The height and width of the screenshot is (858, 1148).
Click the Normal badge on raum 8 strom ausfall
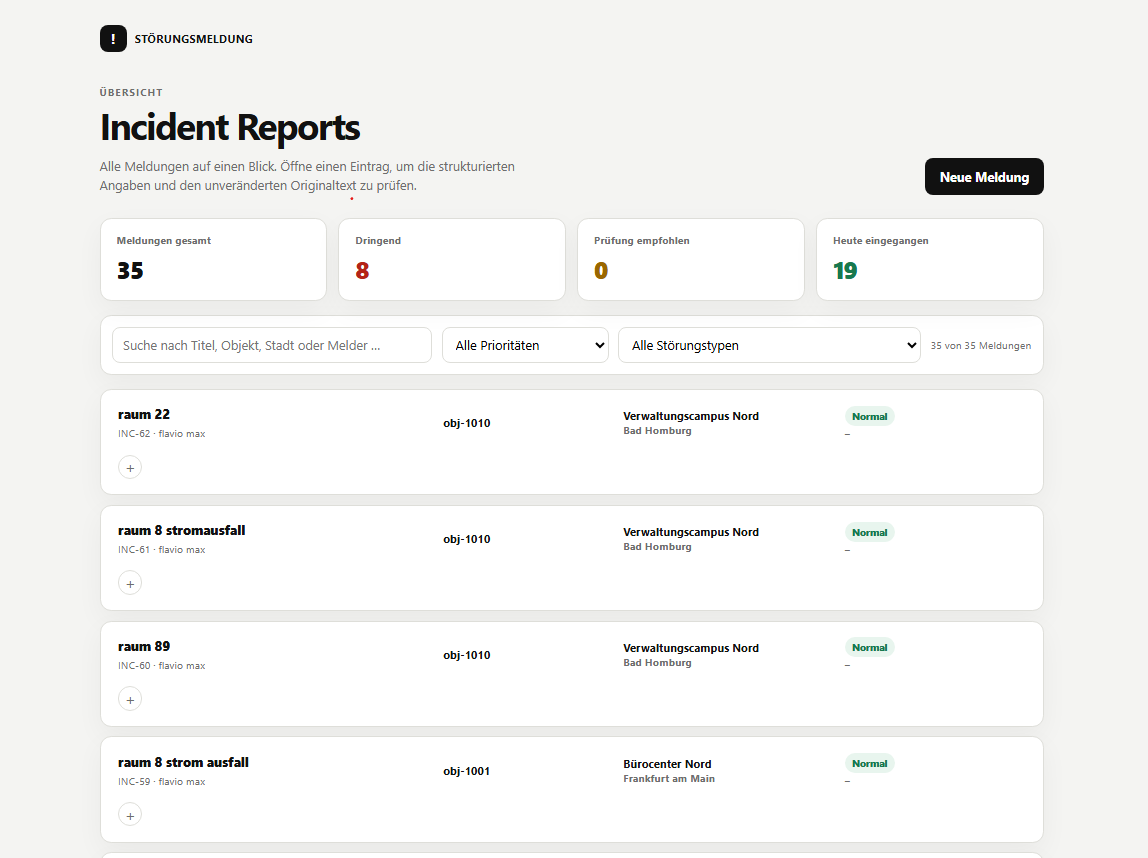coord(869,764)
